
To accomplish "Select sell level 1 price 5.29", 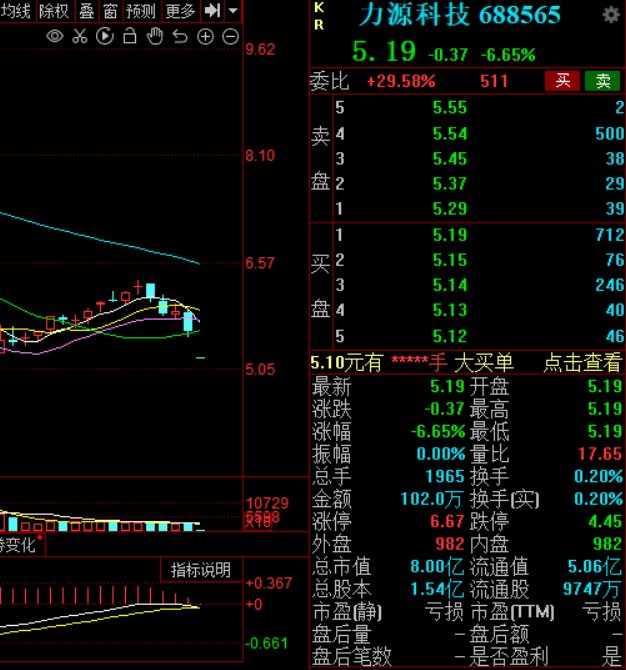I will (x=450, y=209).
